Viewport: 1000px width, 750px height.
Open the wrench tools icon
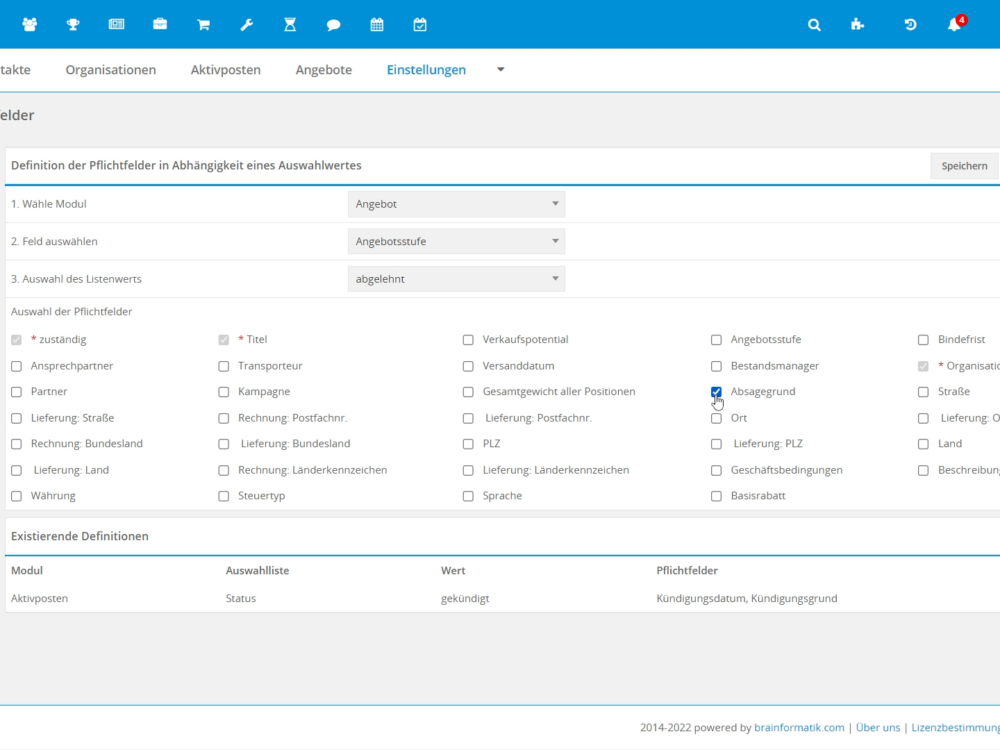(x=247, y=25)
